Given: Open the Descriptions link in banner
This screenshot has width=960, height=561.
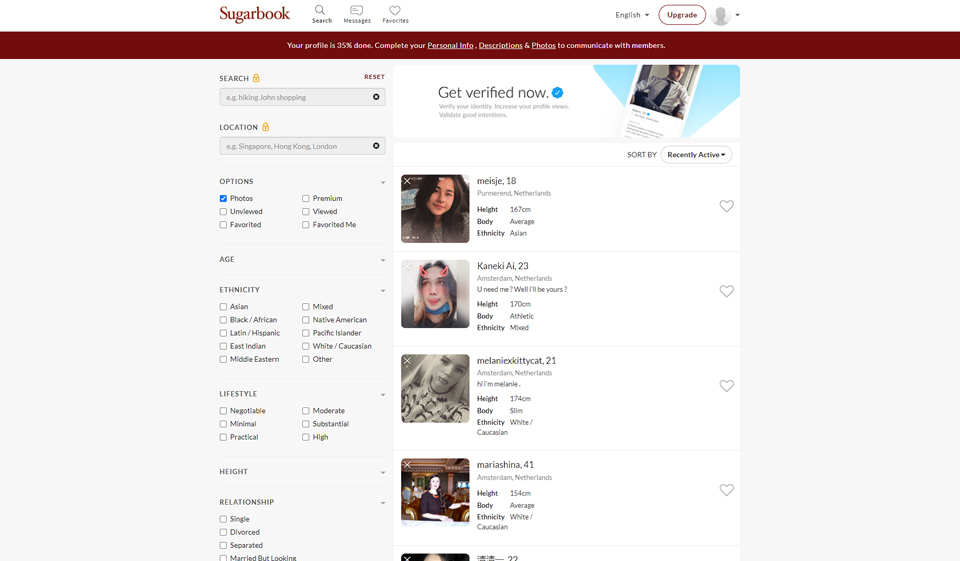Looking at the screenshot, I should (500, 45).
